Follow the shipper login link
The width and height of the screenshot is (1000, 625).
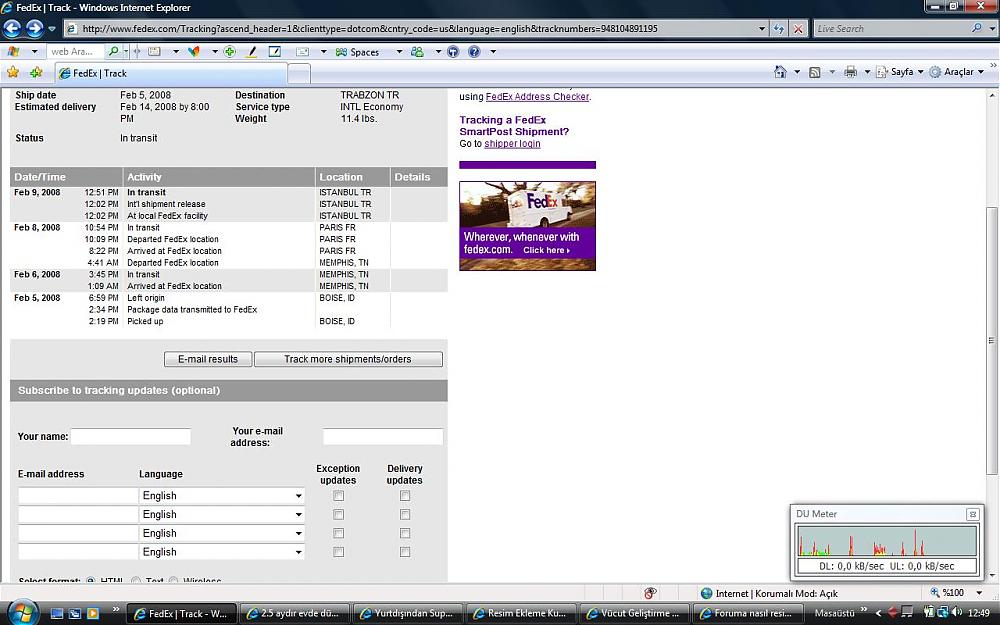point(512,143)
